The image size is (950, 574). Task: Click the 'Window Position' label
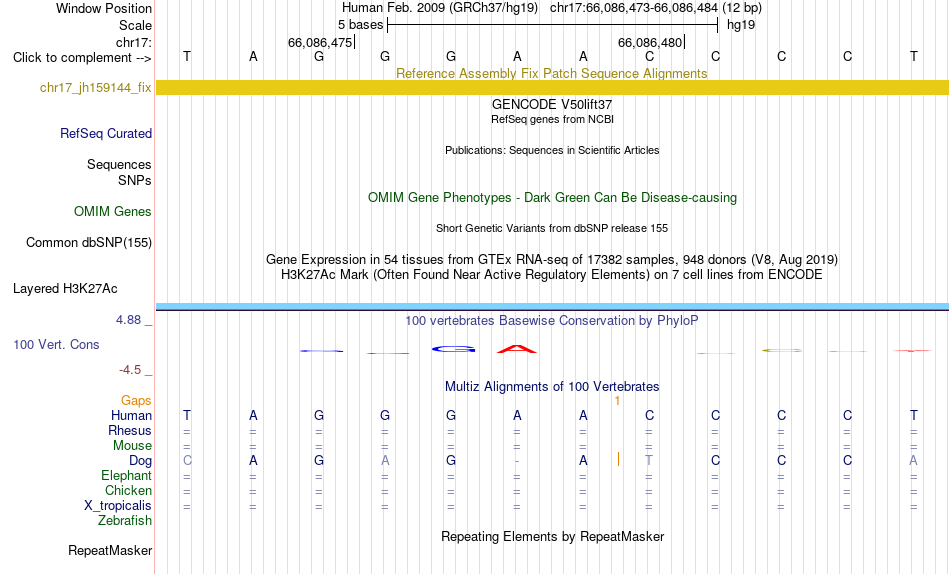pos(104,8)
